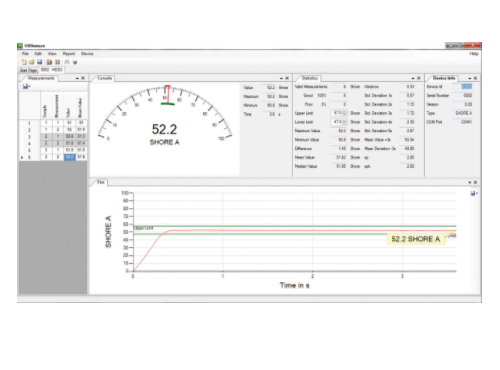Click Show beside Median Value statistic
The width and height of the screenshot is (500, 370).
(x=355, y=166)
